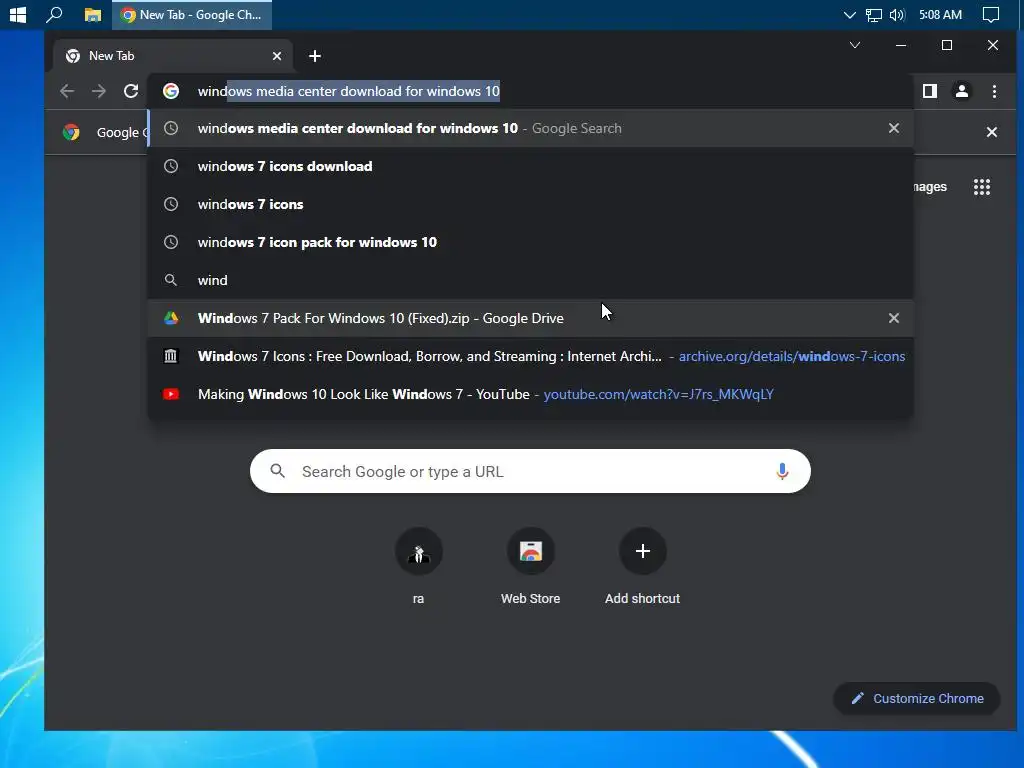Pick windows 7 icon pack for windows 10

[x=530, y=242]
